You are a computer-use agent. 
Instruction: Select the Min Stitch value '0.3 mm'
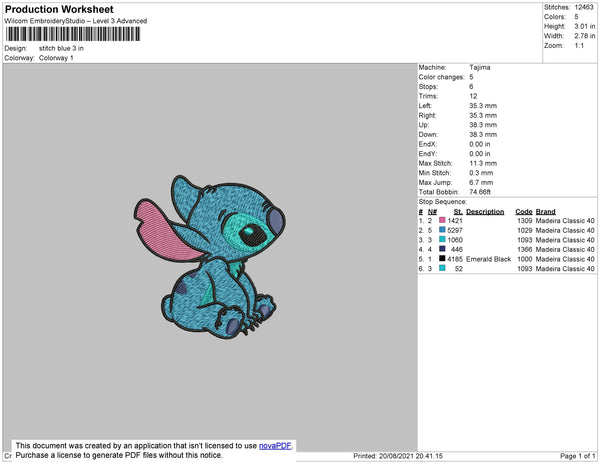tap(481, 173)
